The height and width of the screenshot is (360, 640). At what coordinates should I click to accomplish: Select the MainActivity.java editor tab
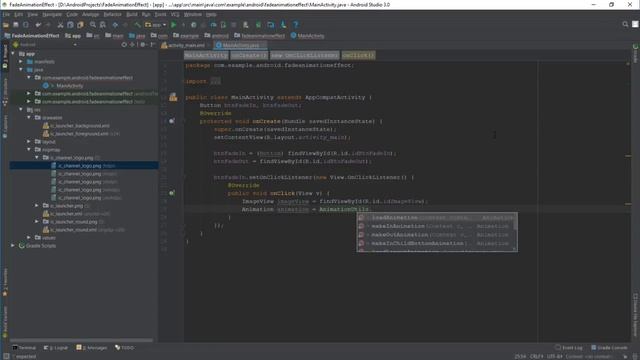[240, 45]
